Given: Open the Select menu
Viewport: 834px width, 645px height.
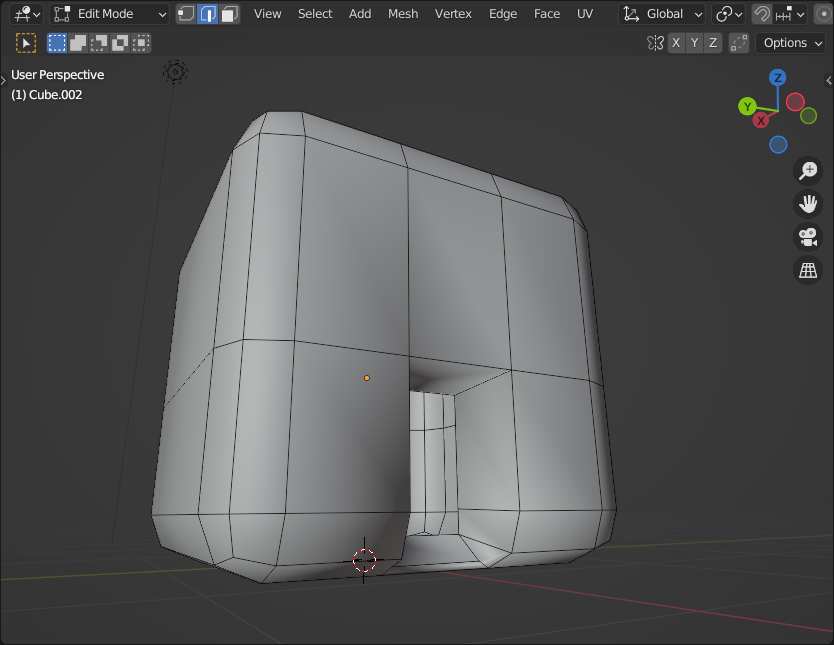Looking at the screenshot, I should point(315,14).
